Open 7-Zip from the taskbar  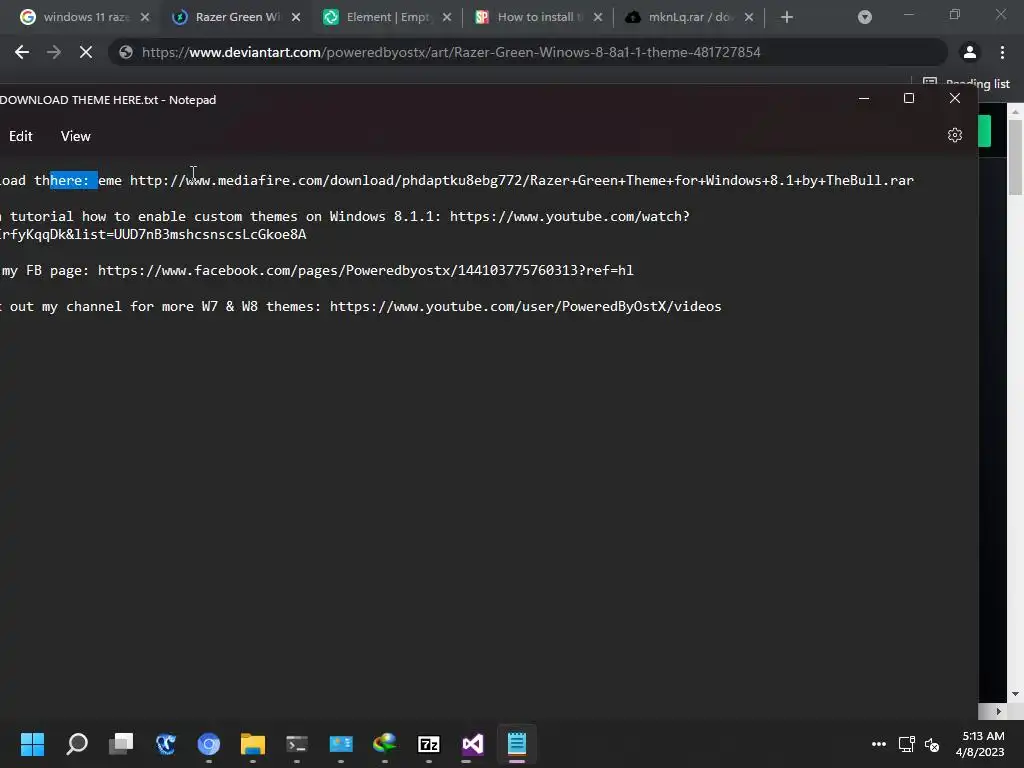point(429,744)
